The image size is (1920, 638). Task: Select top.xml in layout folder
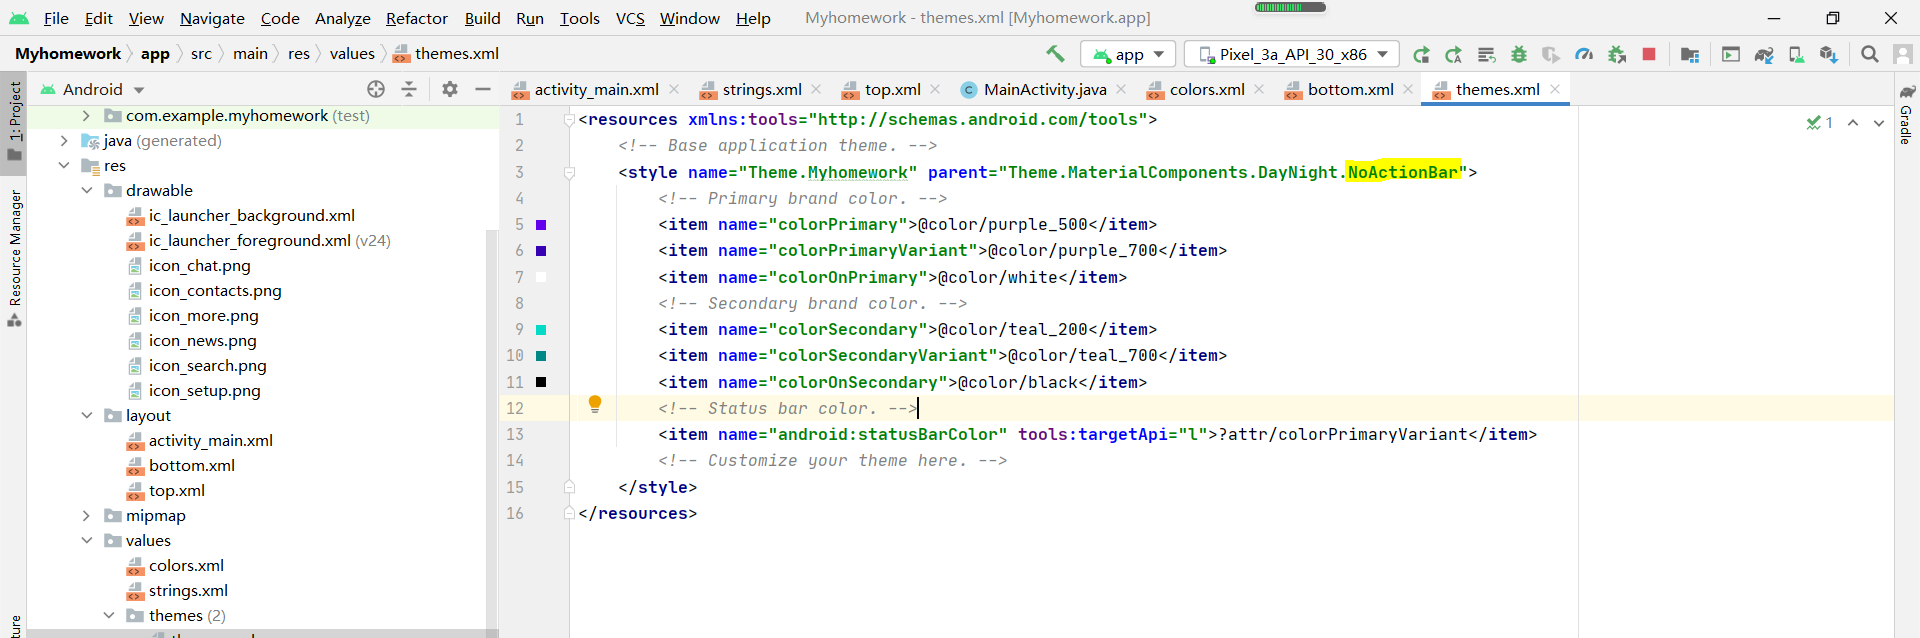coord(176,491)
